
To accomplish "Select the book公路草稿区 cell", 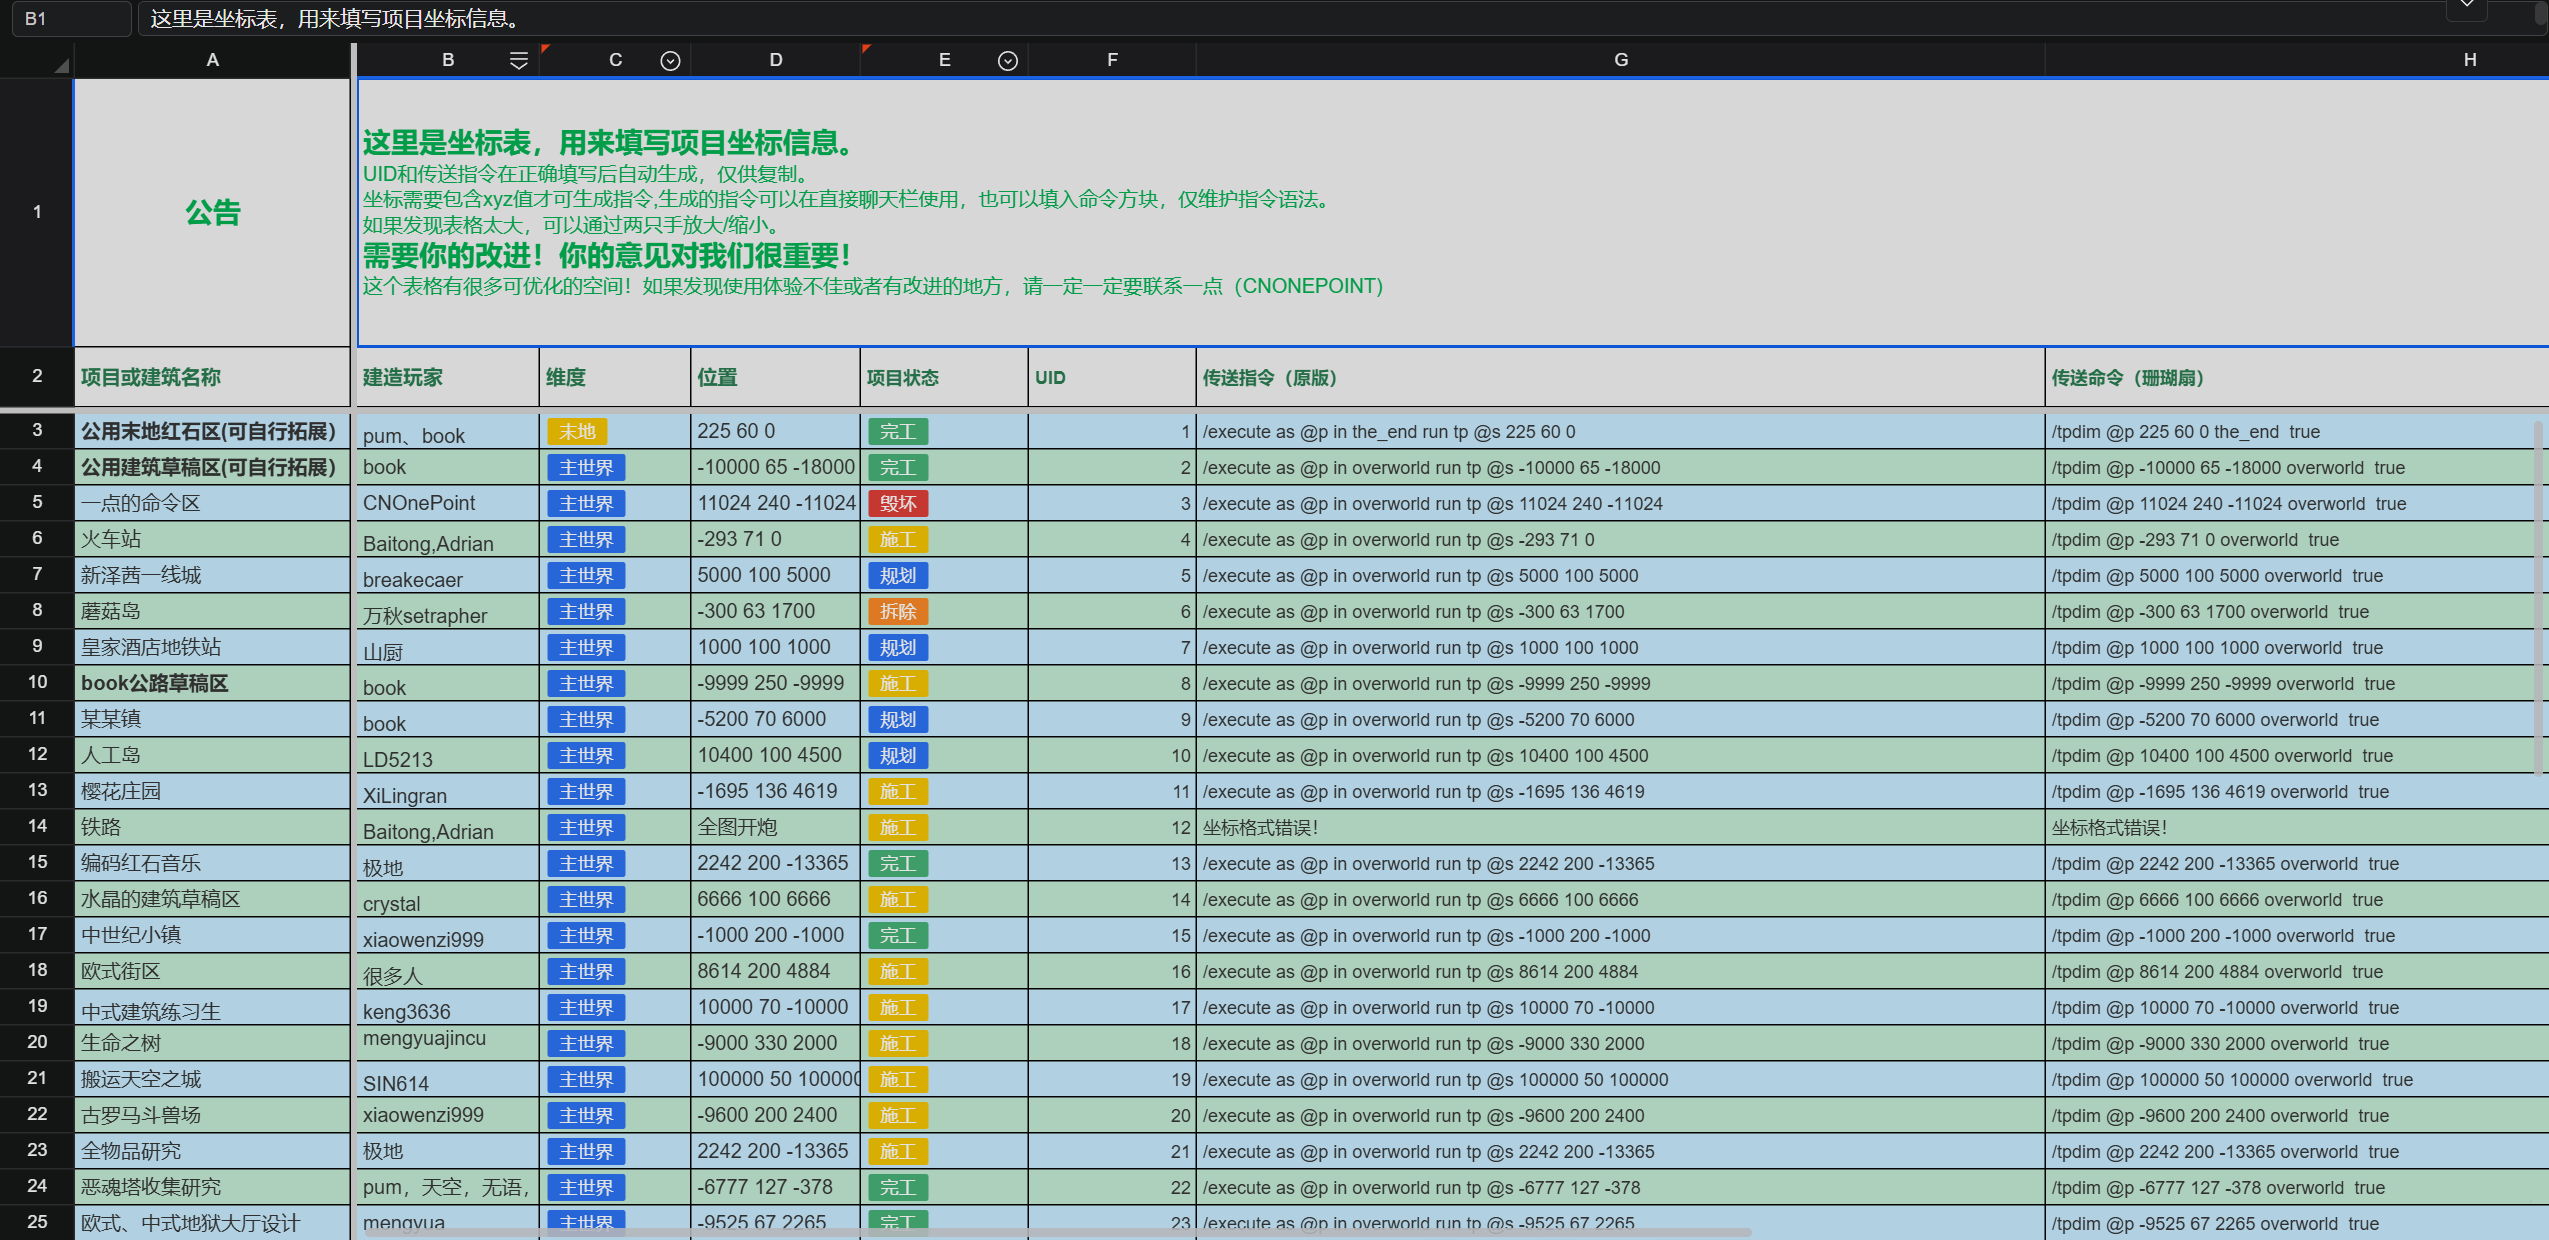I will tap(212, 683).
